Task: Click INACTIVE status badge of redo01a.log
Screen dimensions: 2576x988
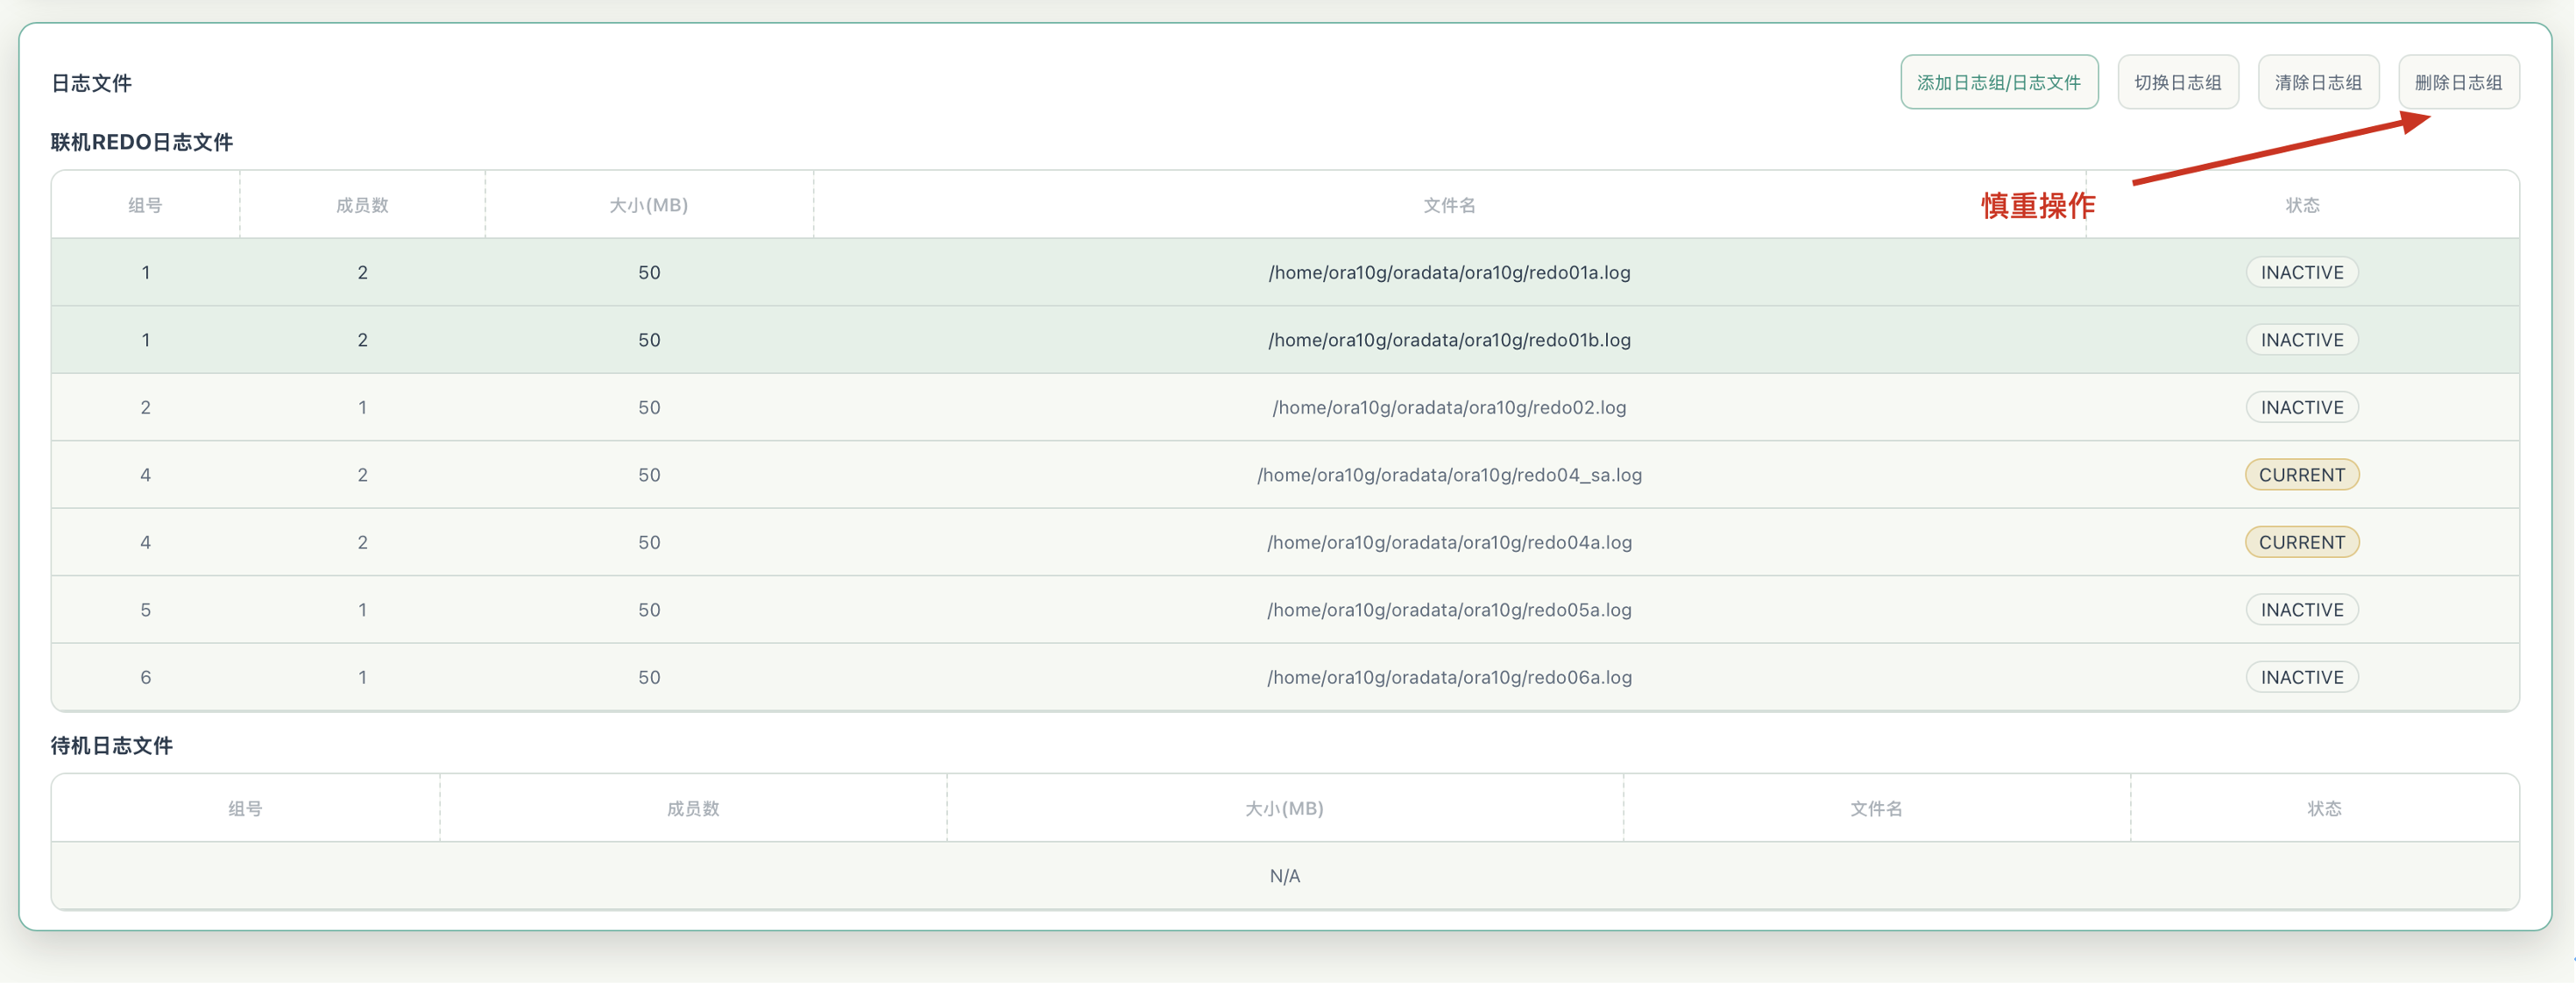Action: click(x=2301, y=272)
